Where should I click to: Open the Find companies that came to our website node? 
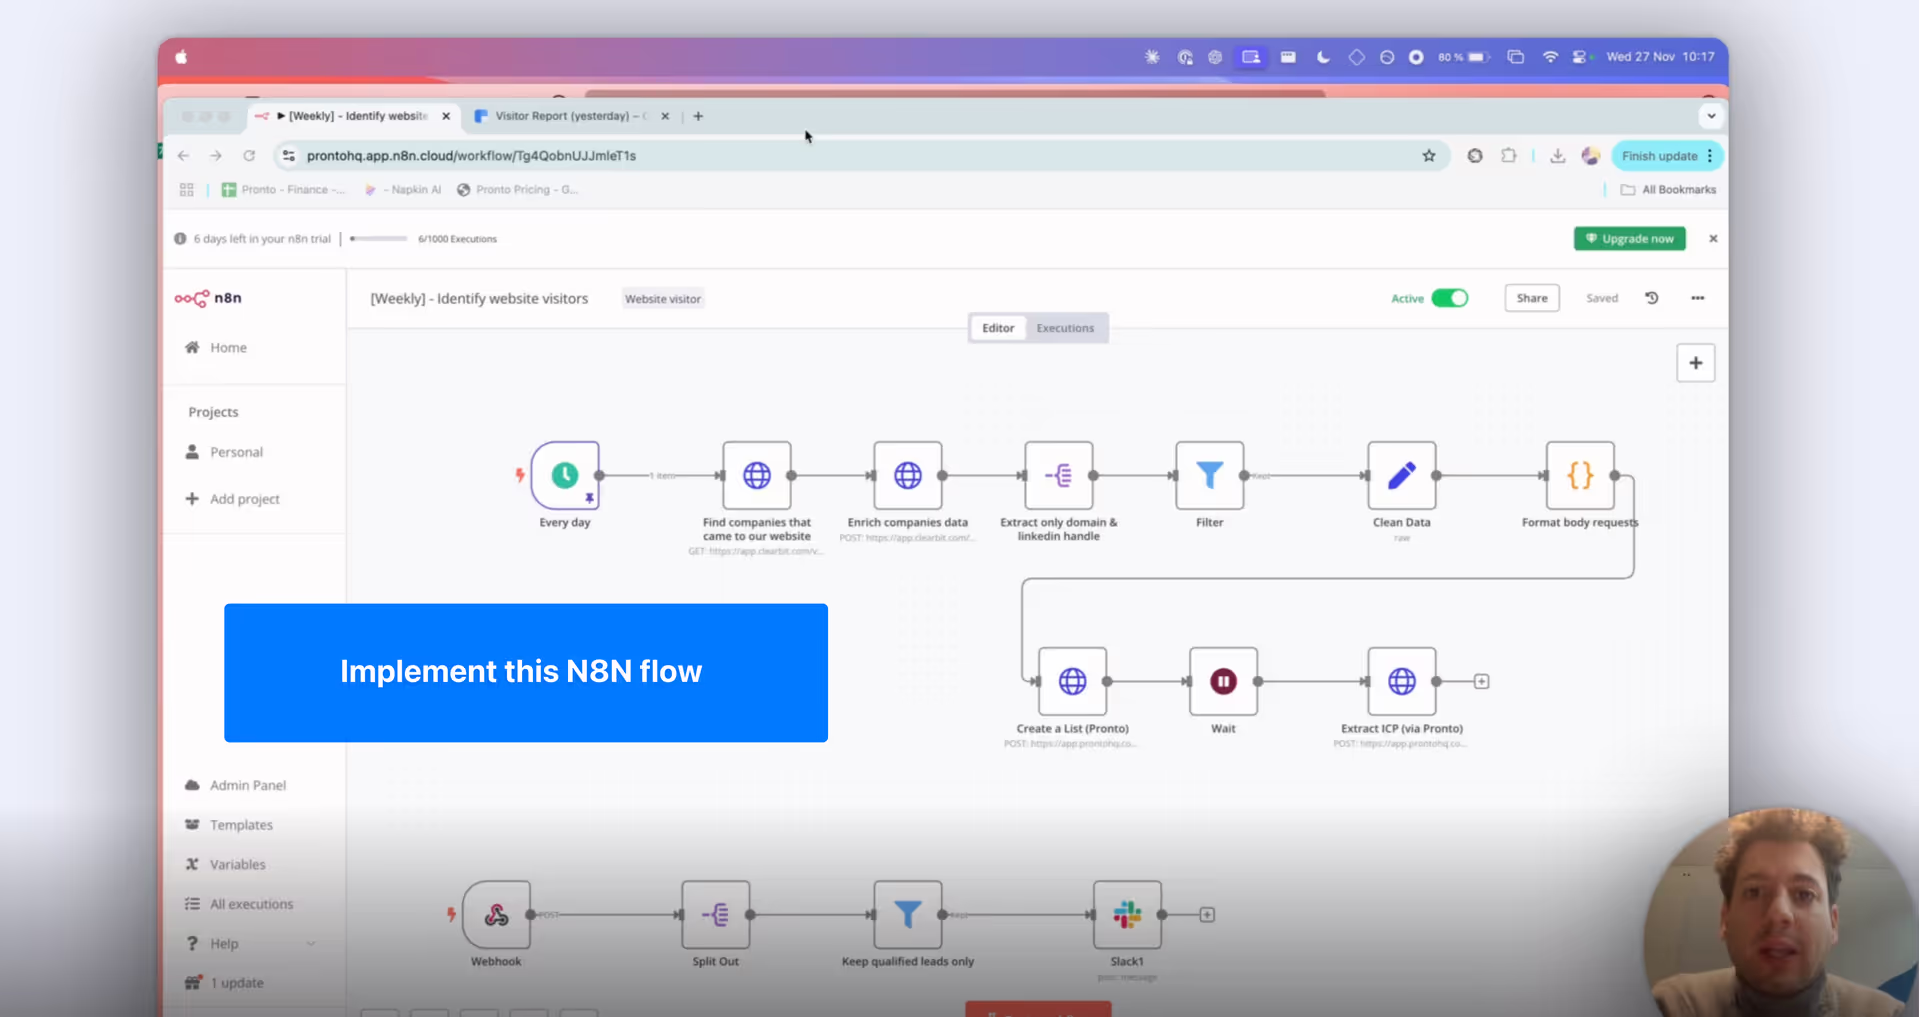(x=757, y=475)
